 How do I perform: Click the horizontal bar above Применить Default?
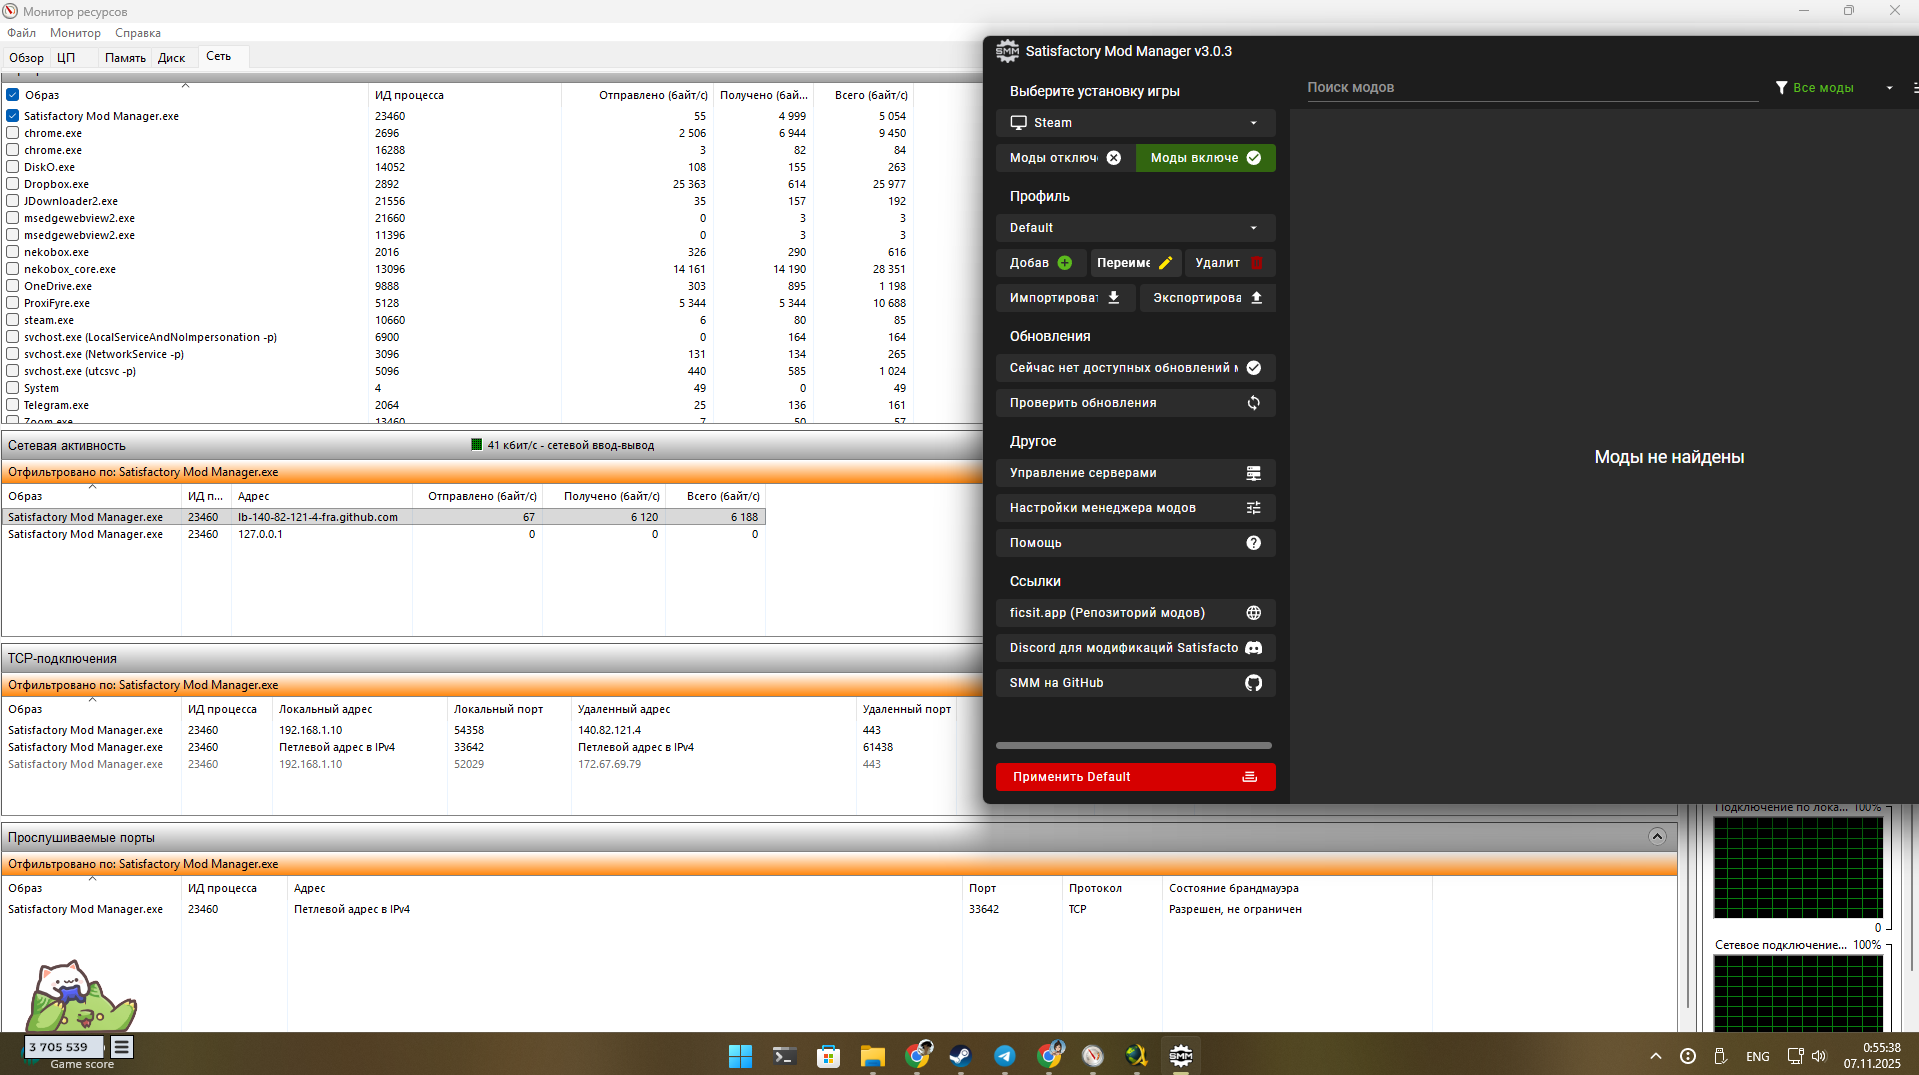[x=1134, y=745]
